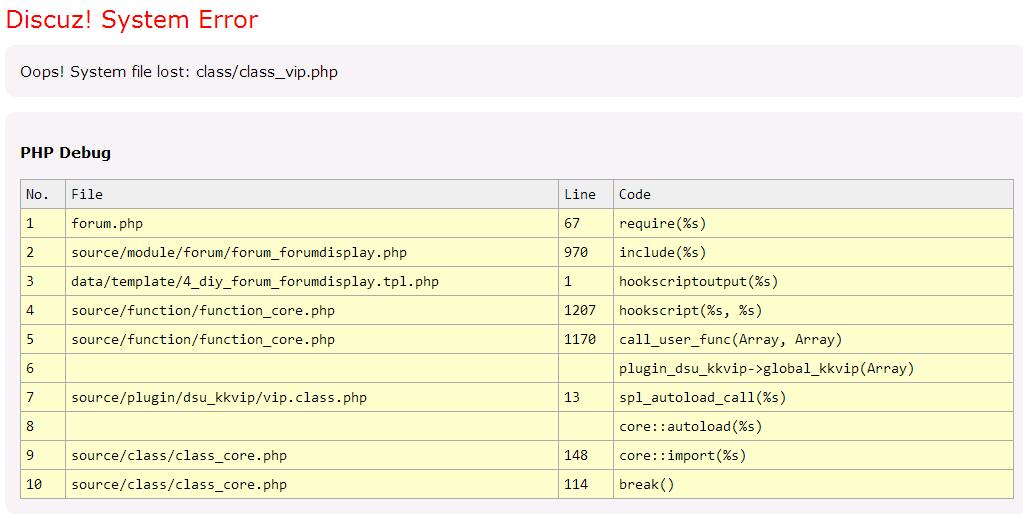Select 'plugin_dsu_kkvip->global_kkvip(Array)' code cell

click(x=813, y=369)
